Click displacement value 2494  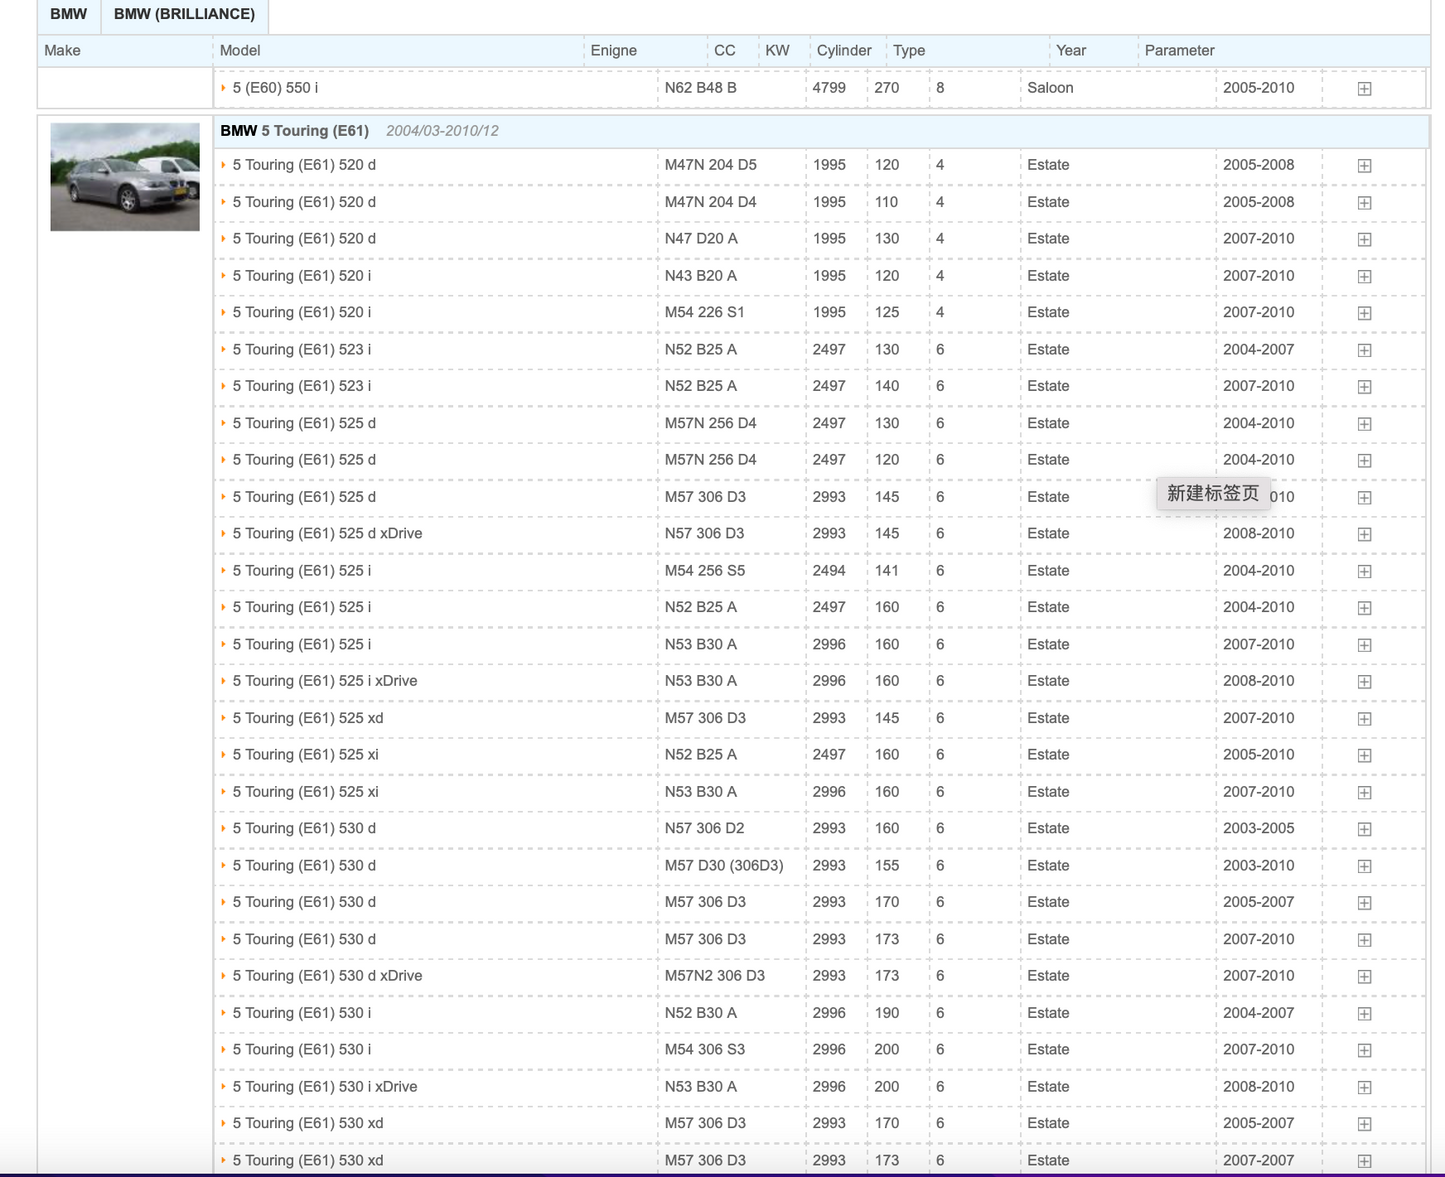(829, 571)
